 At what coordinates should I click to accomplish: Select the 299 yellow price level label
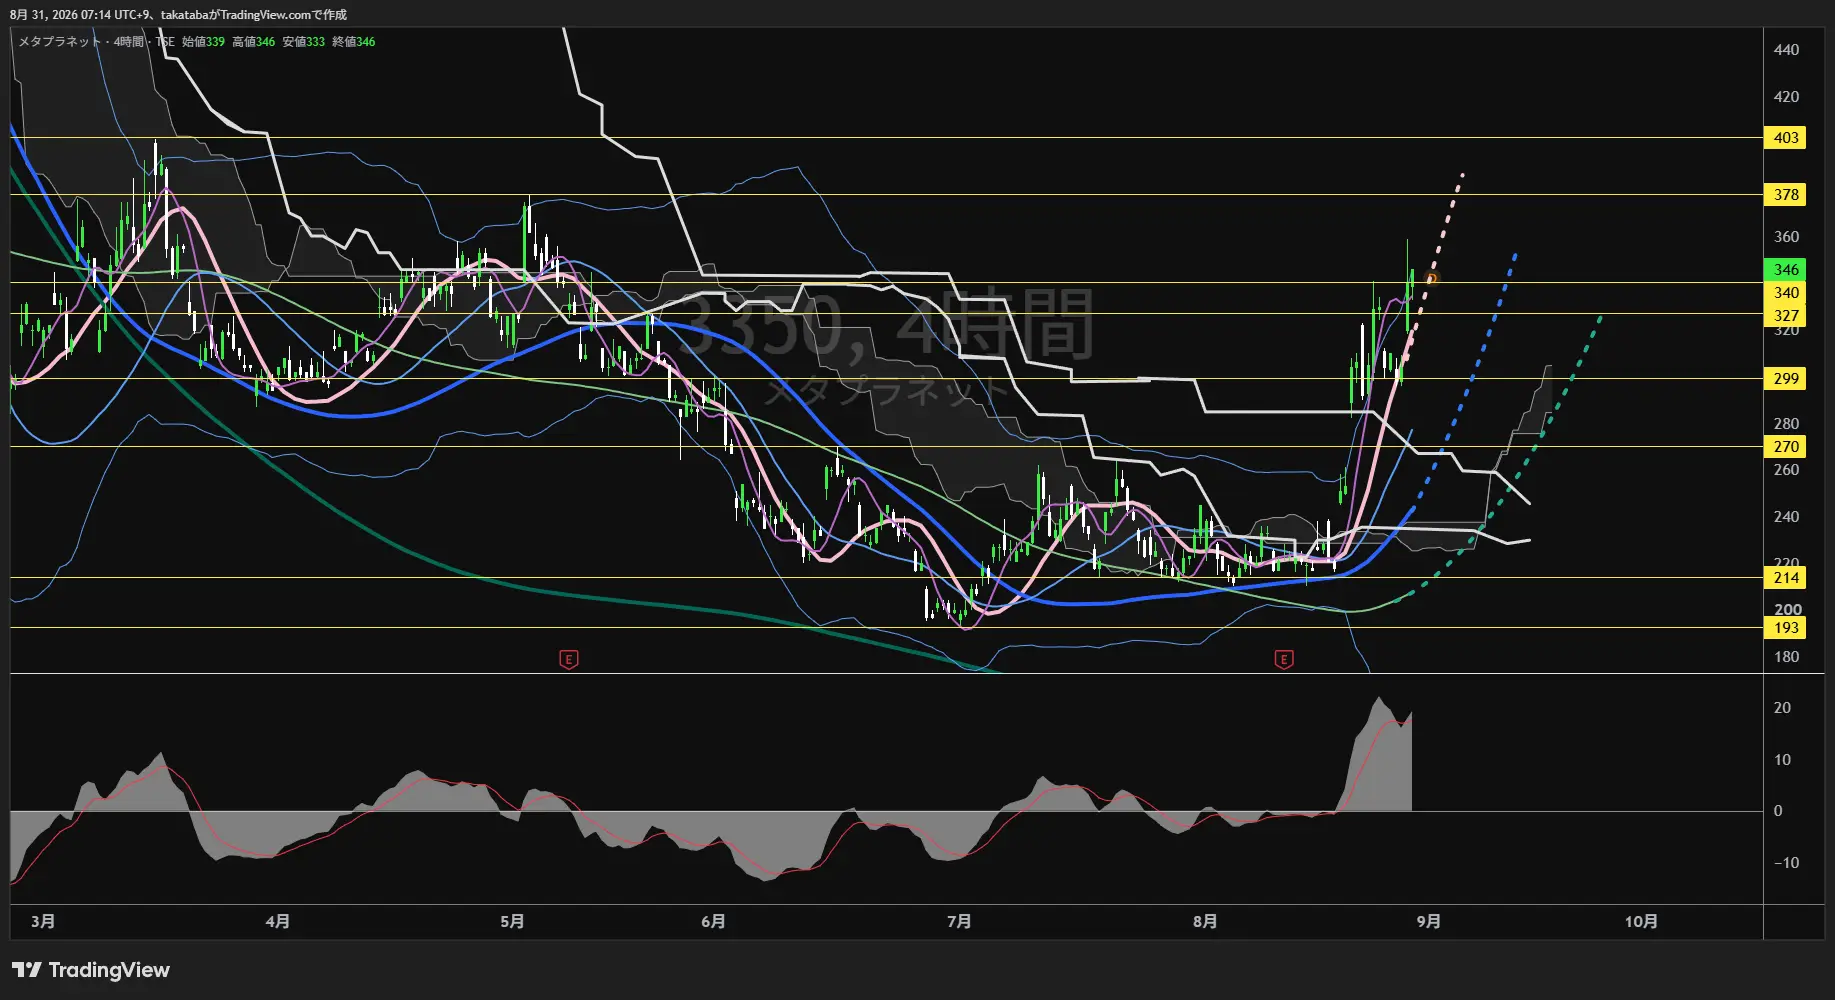1786,379
